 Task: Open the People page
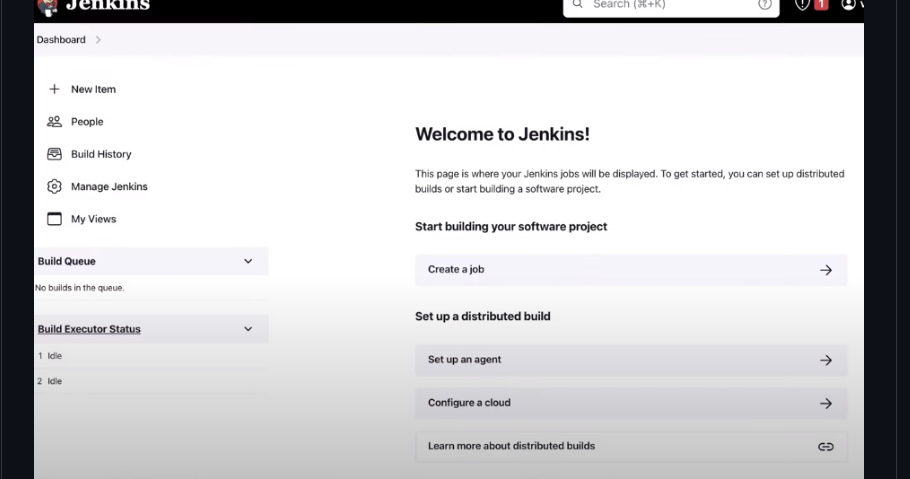point(87,121)
